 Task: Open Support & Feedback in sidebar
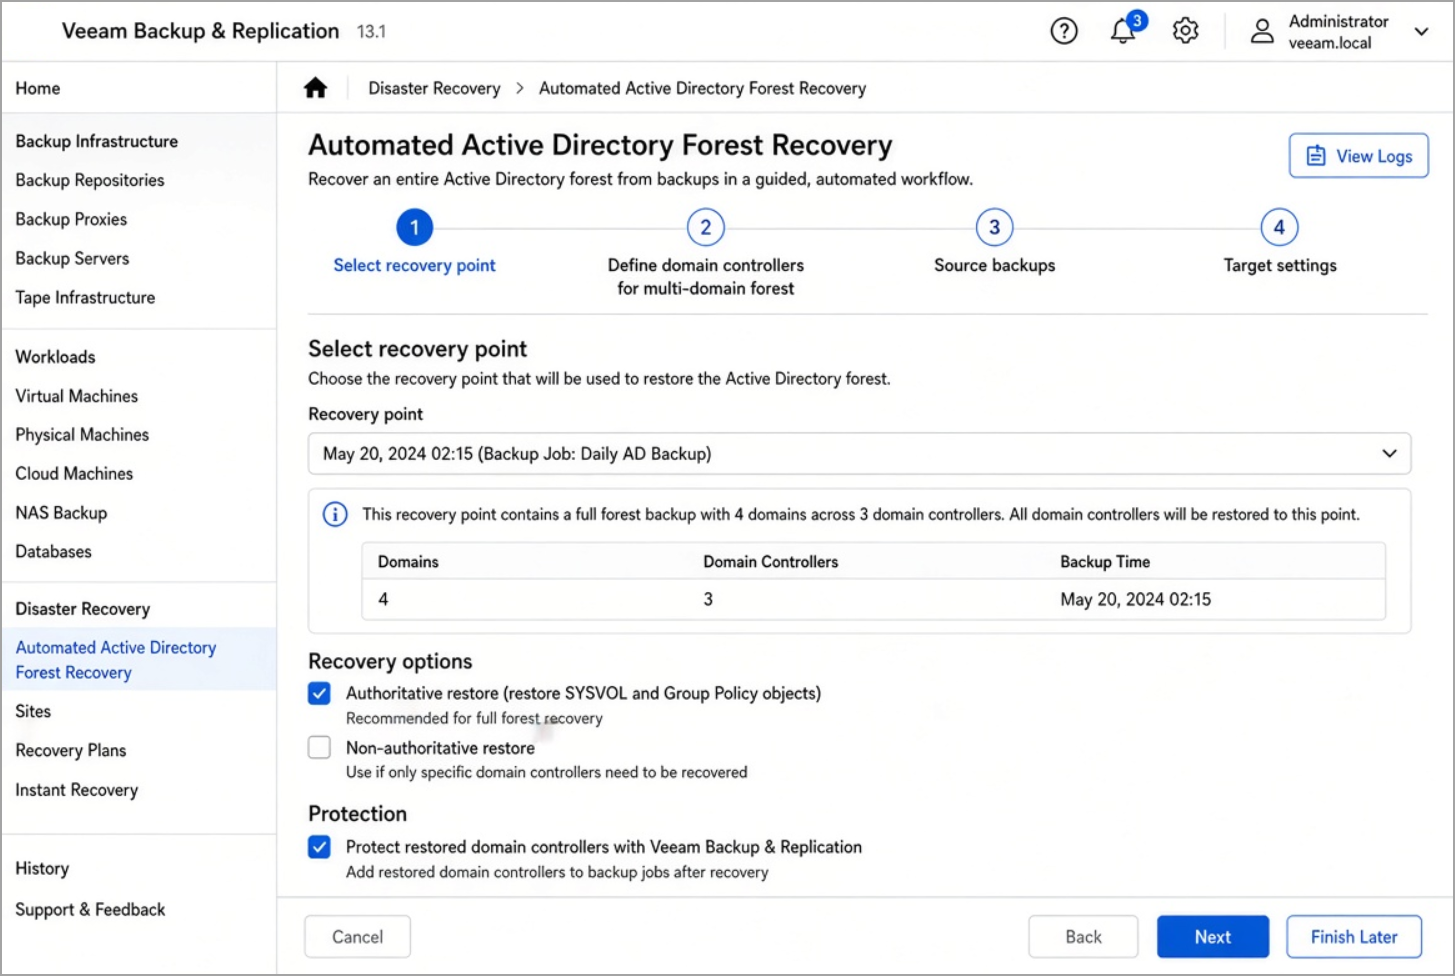[90, 909]
